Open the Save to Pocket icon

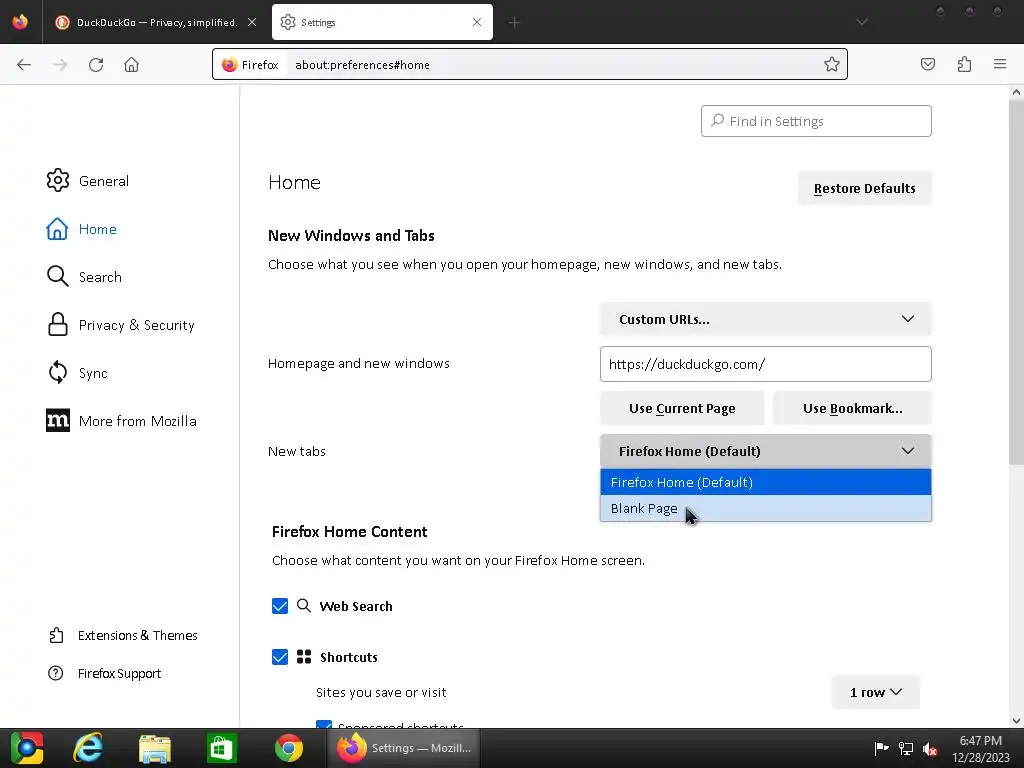coord(927,64)
